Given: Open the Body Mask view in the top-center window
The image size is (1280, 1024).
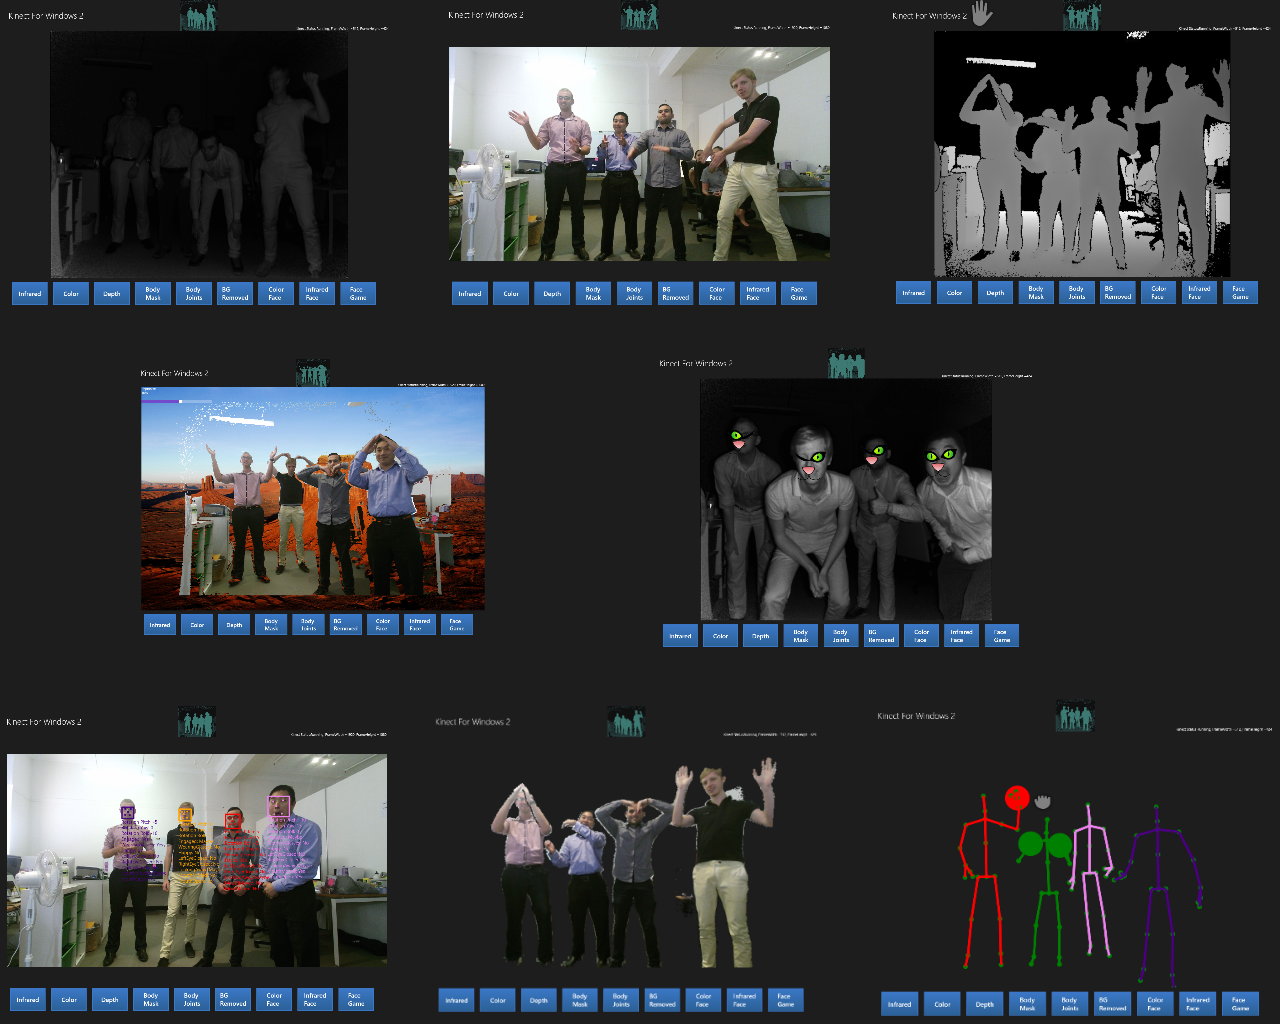Looking at the screenshot, I should click(592, 293).
